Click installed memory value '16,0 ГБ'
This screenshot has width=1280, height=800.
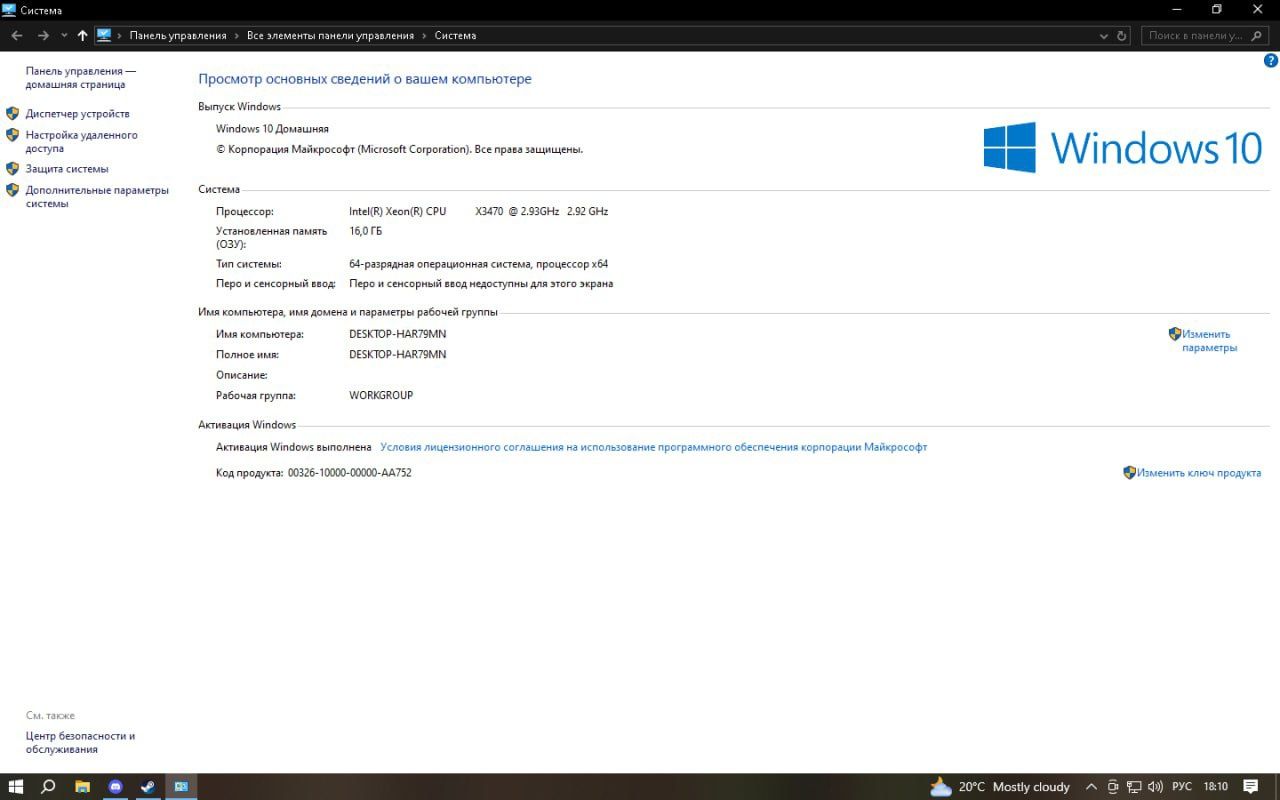click(x=366, y=231)
